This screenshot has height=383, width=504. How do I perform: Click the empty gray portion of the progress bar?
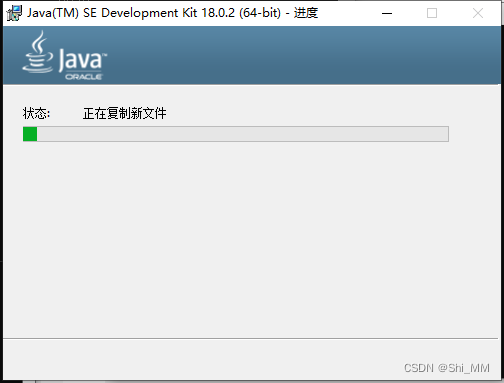(x=243, y=134)
